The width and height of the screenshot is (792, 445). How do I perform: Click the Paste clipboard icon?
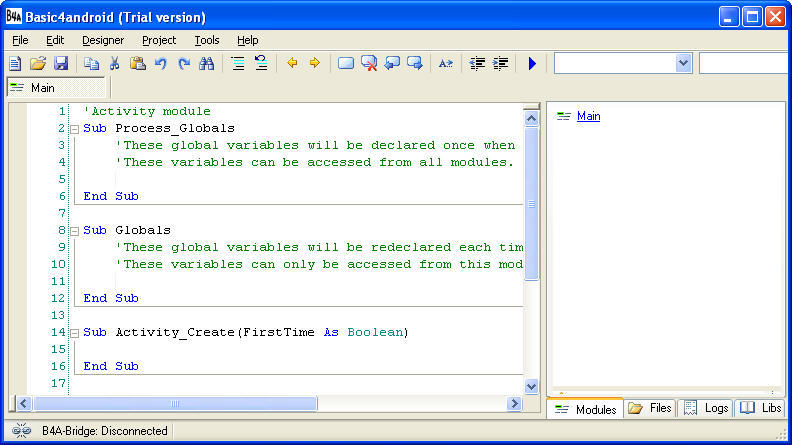pos(137,63)
